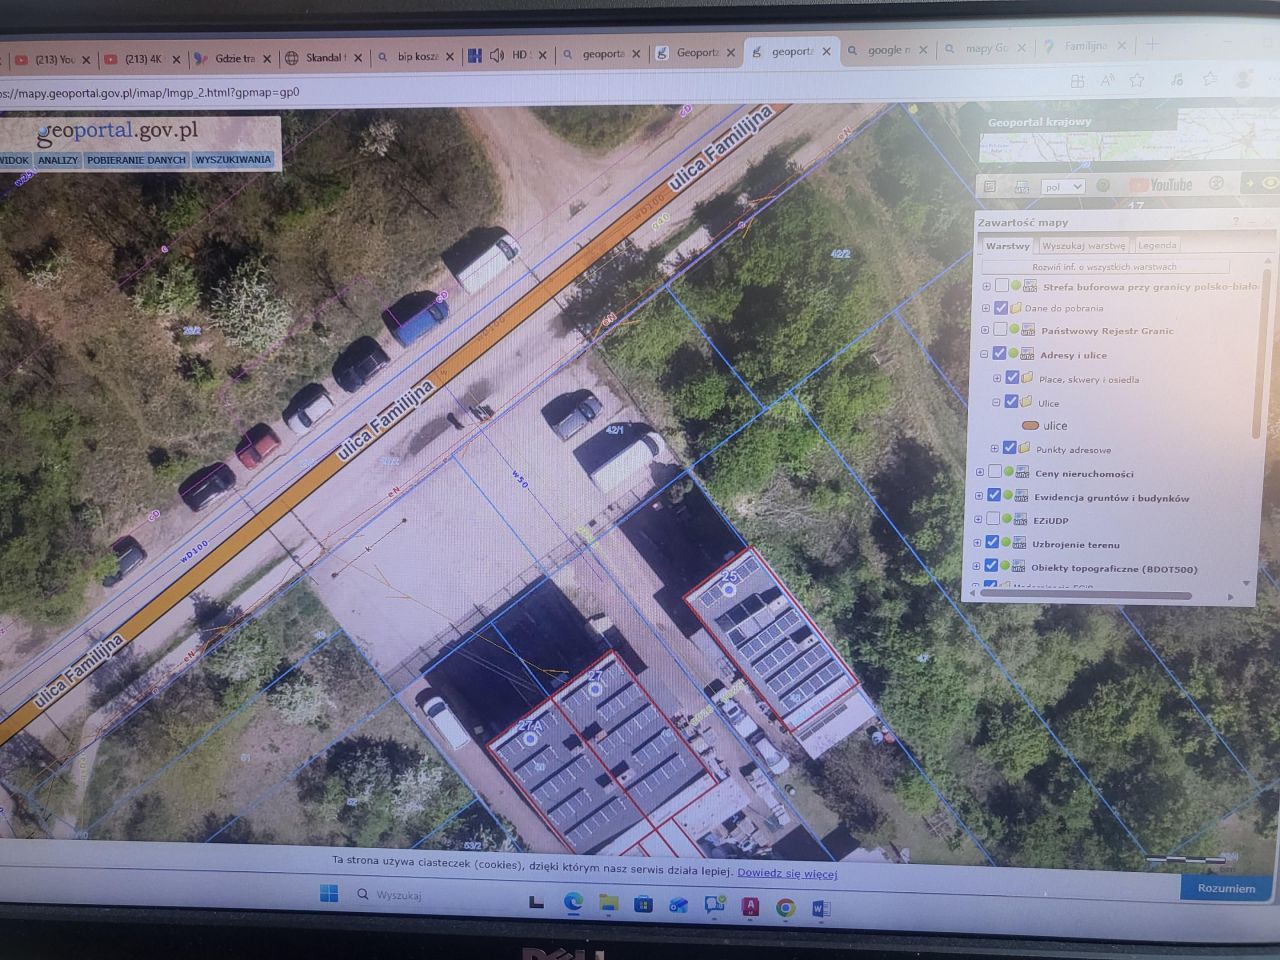Open the chat app icon on the taskbar
This screenshot has width=1280, height=960.
(x=714, y=906)
